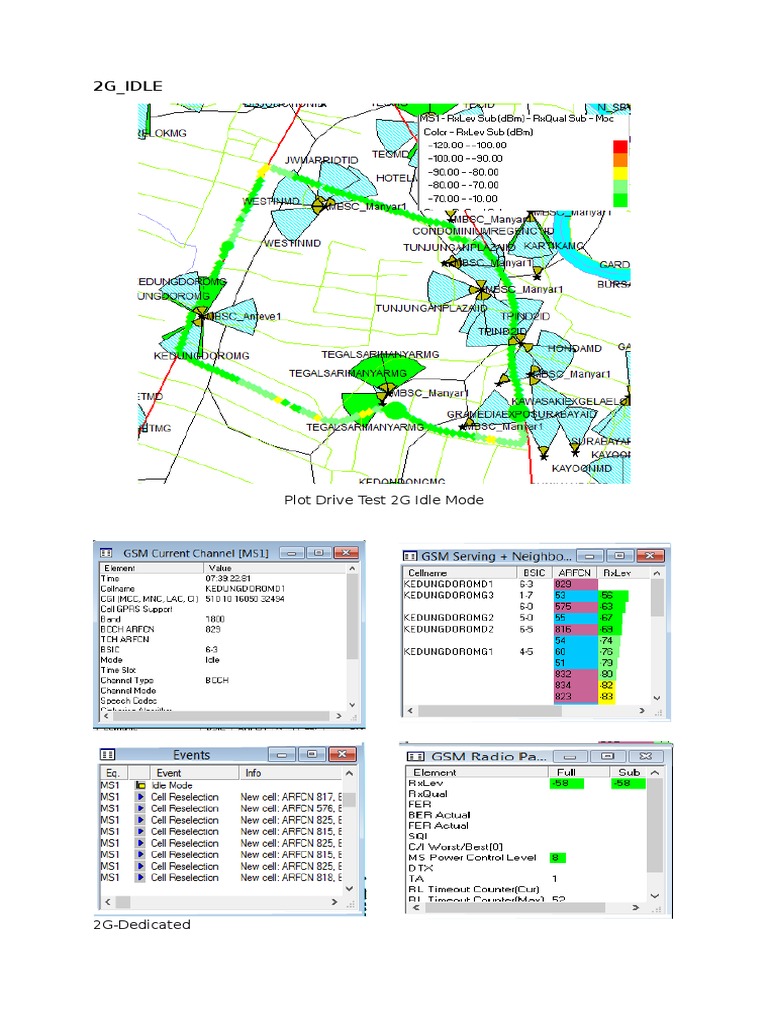Click the red -120 to -100 legend swatch
The image size is (768, 1024).
pos(620,146)
